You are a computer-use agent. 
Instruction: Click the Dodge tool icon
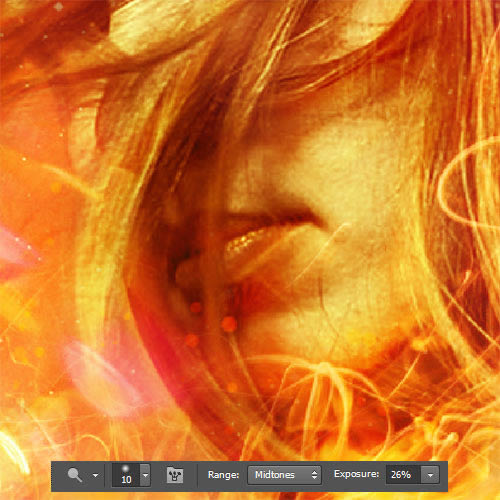[75, 475]
